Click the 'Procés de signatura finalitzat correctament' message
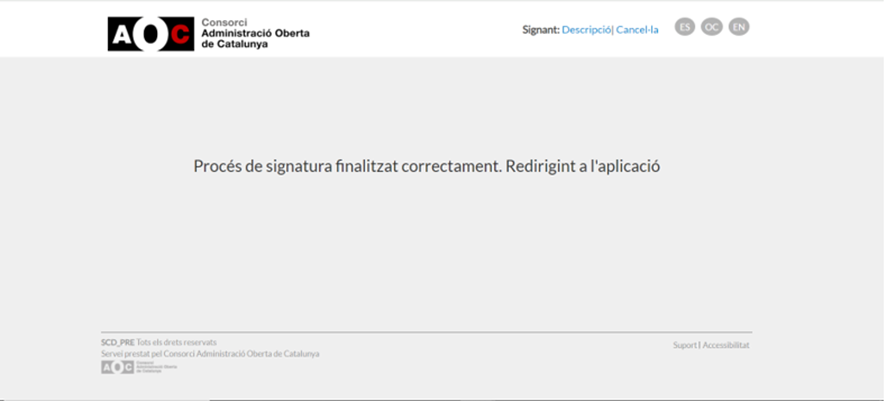This screenshot has width=886, height=401. (x=348, y=167)
